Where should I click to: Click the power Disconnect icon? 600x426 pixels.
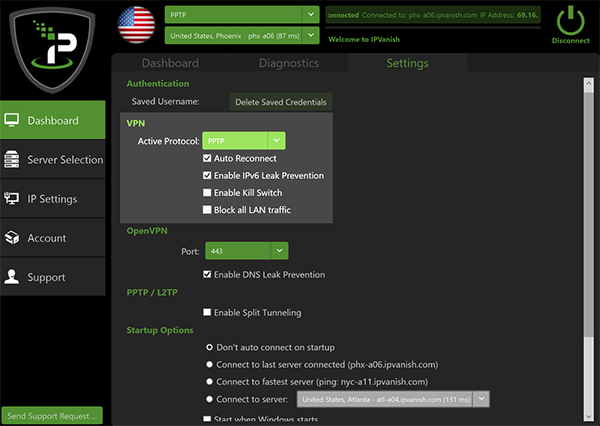[x=571, y=20]
